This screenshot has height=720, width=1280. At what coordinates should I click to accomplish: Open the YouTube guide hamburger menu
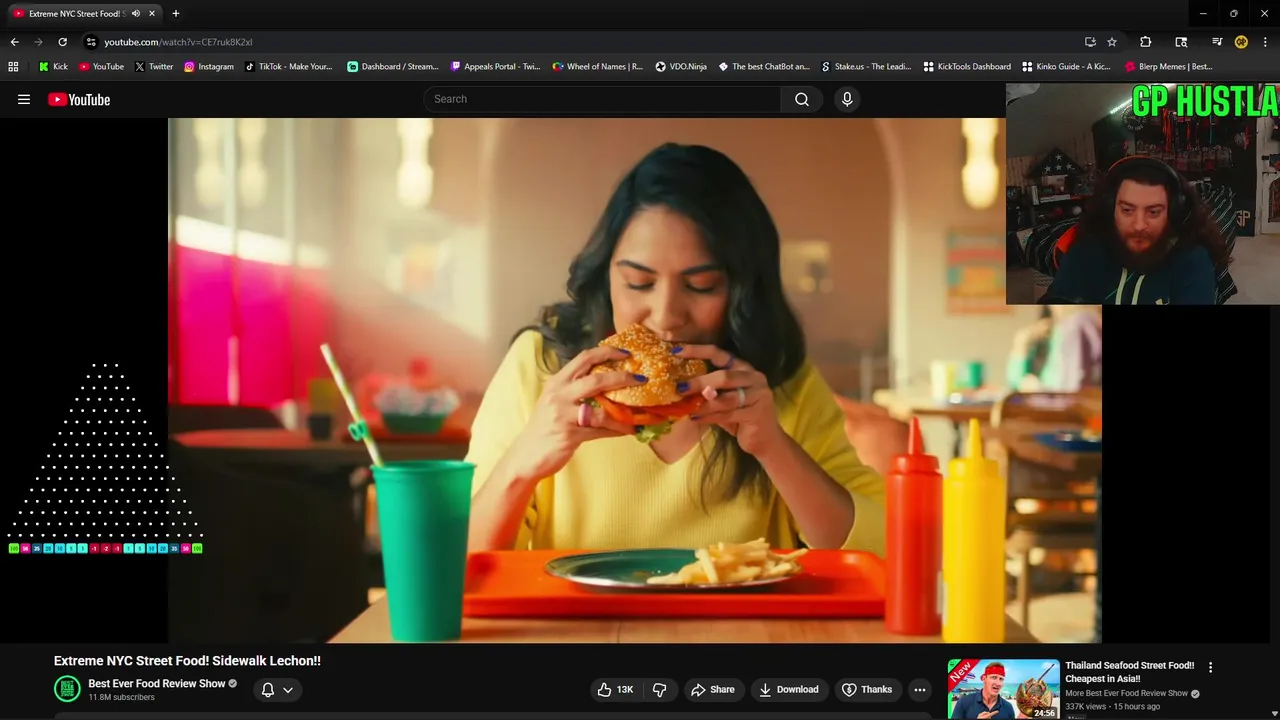tap(24, 99)
